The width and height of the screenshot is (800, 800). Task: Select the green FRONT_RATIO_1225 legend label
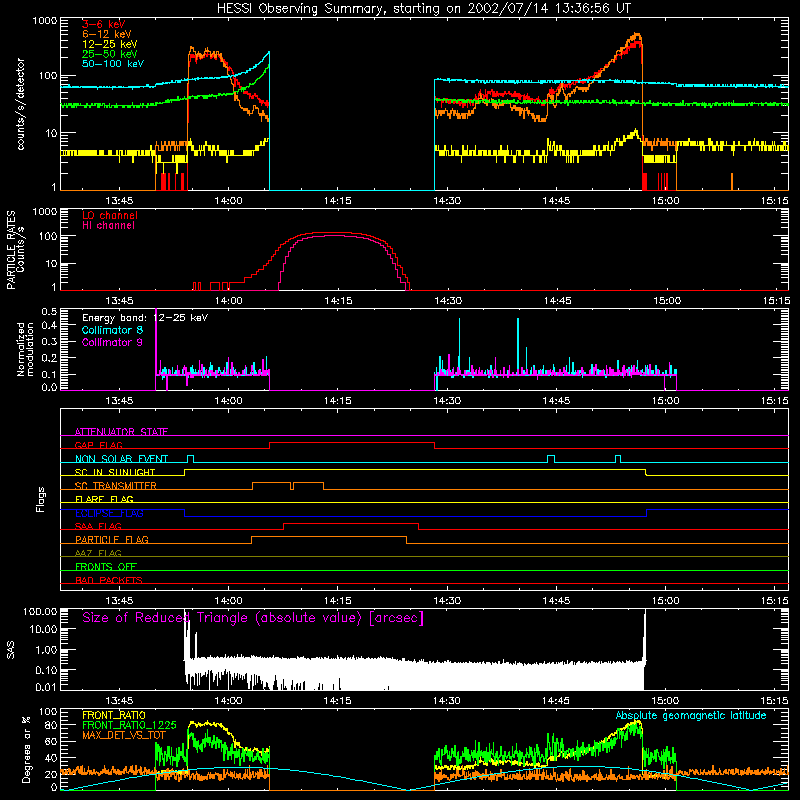[129, 725]
